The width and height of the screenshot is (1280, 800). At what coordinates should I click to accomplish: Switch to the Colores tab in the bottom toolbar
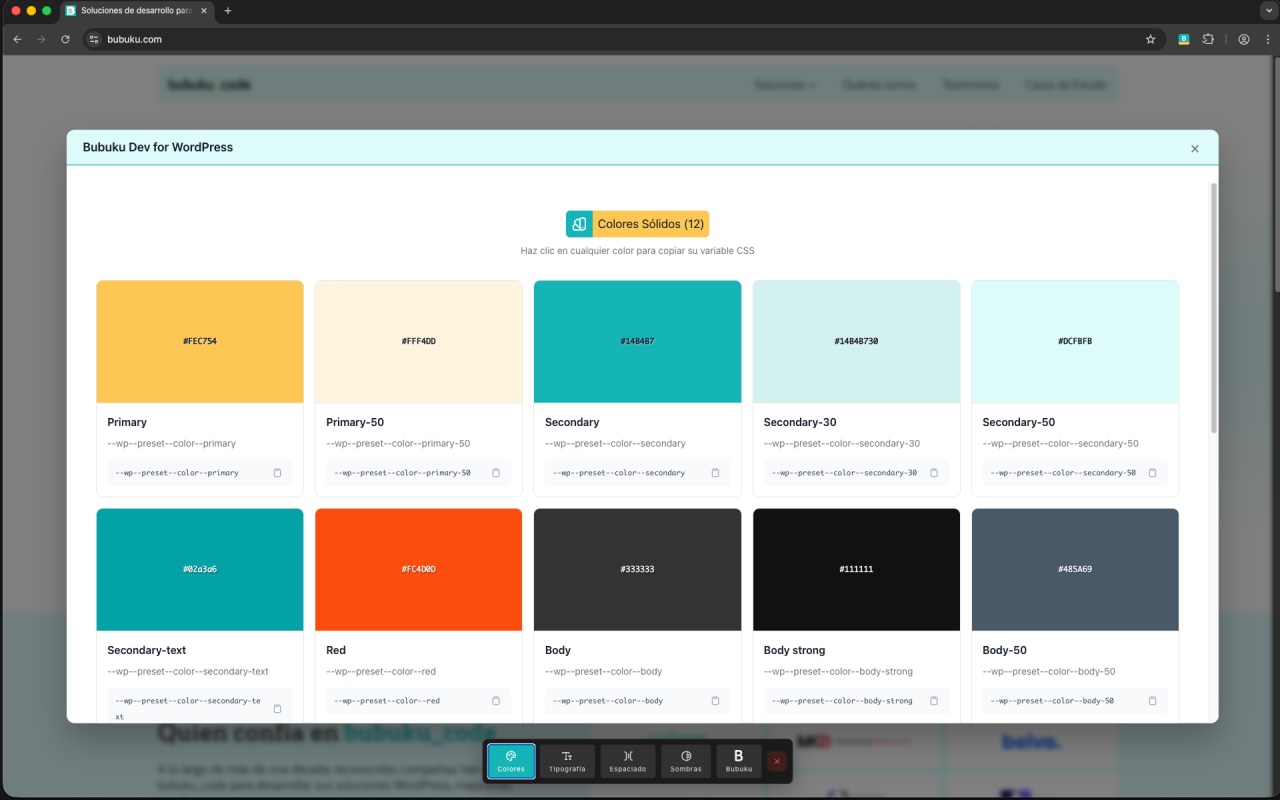coord(511,762)
